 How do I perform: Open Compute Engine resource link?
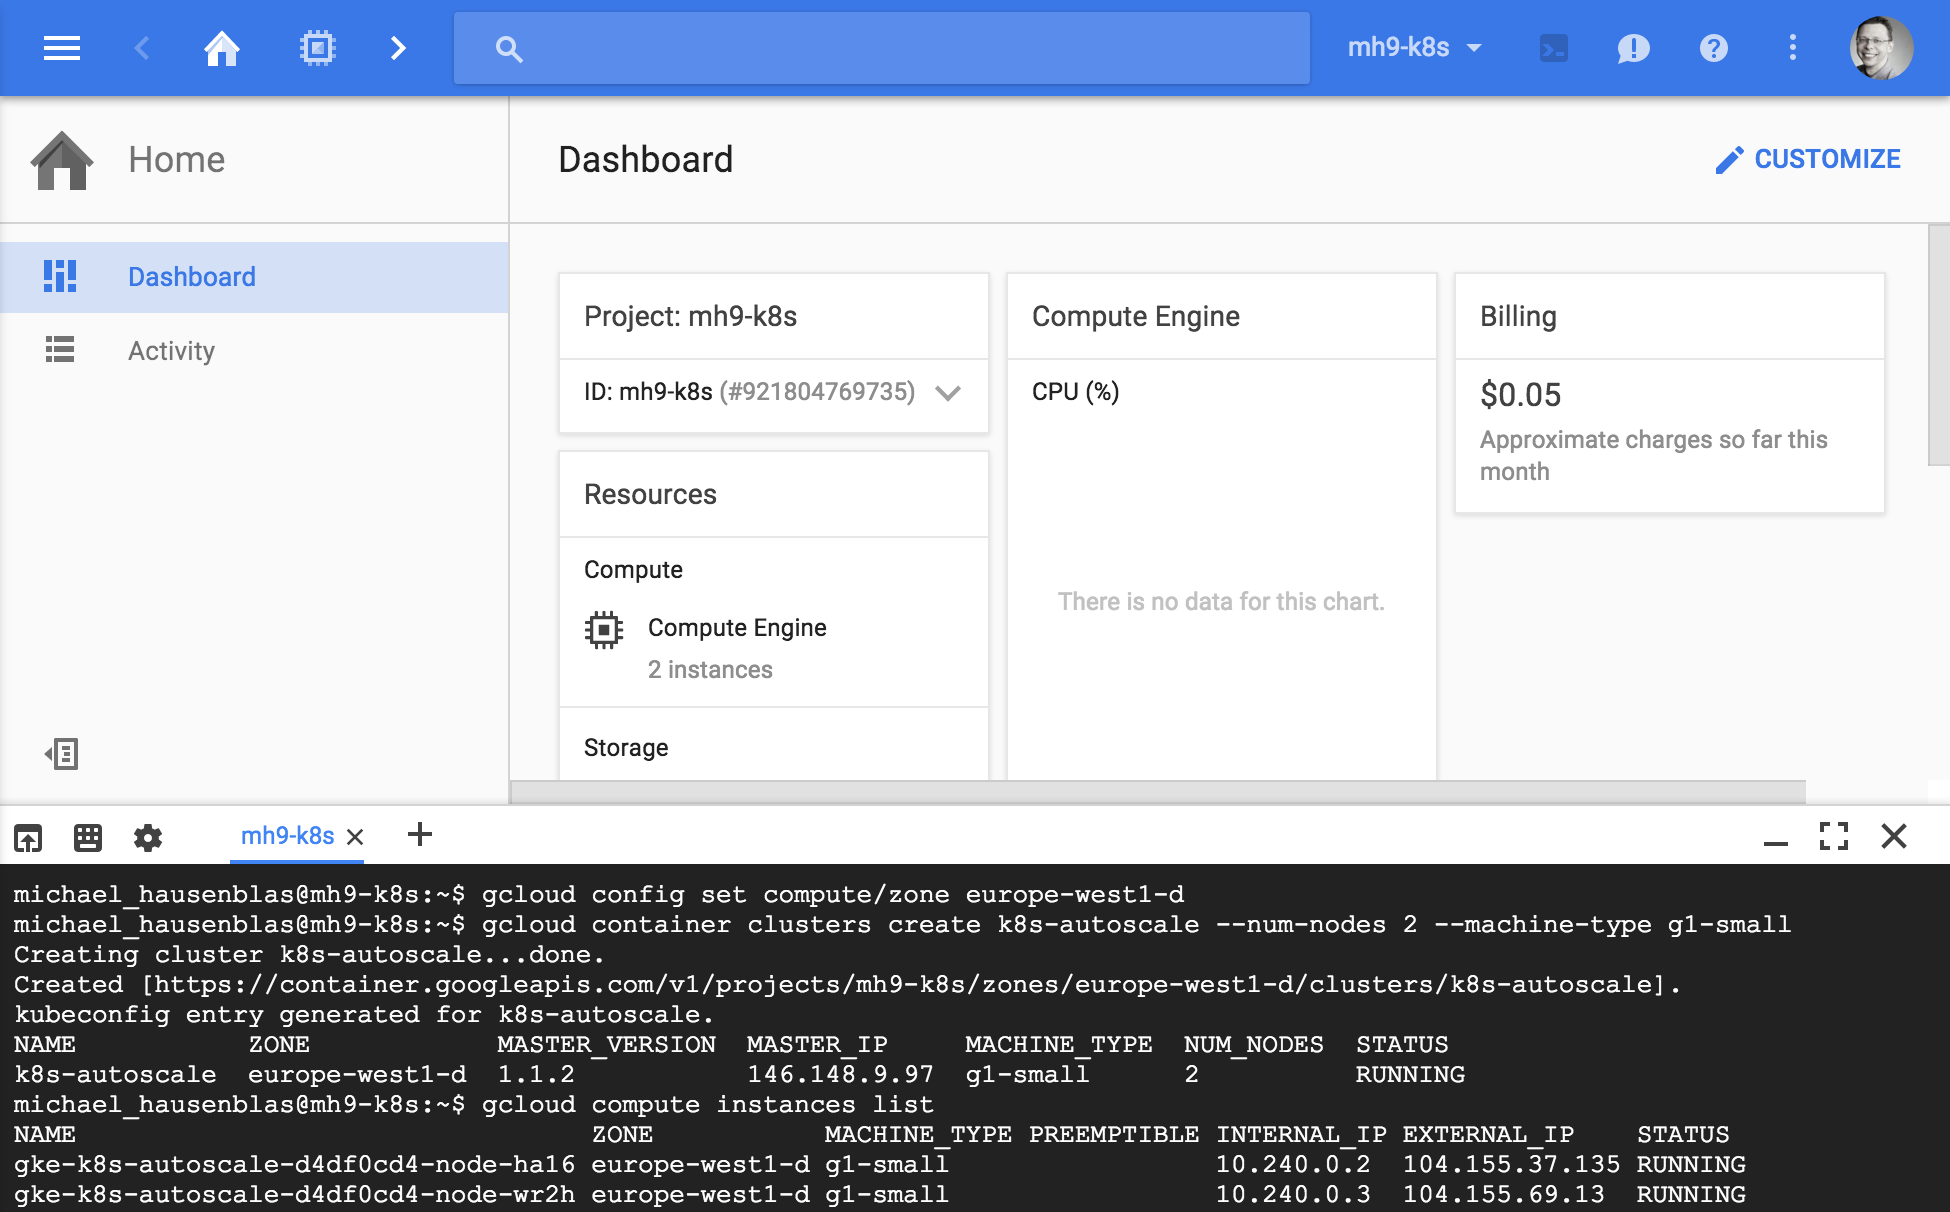pyautogui.click(x=737, y=627)
